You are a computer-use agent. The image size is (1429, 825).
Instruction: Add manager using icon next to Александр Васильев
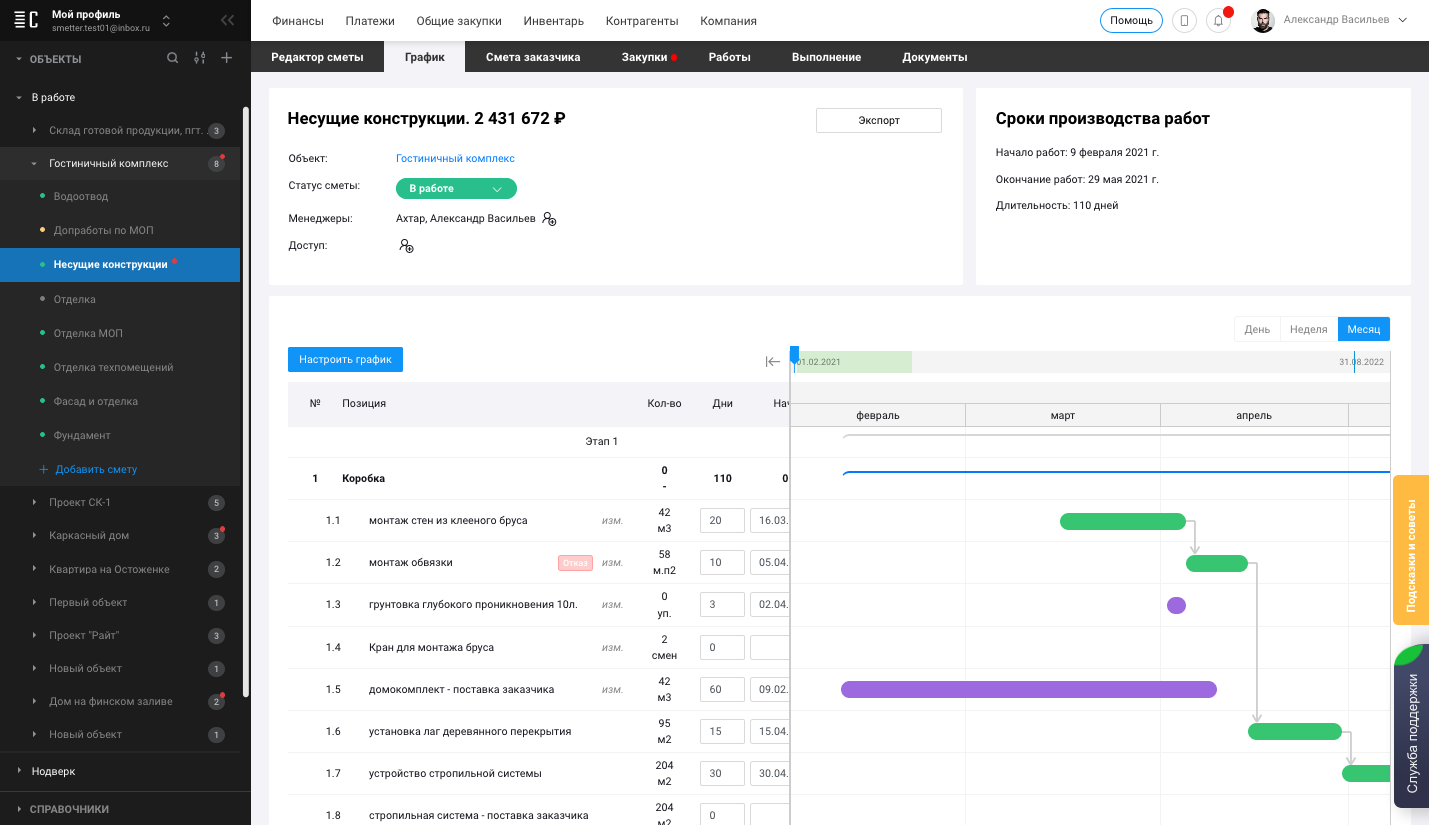[x=549, y=218]
